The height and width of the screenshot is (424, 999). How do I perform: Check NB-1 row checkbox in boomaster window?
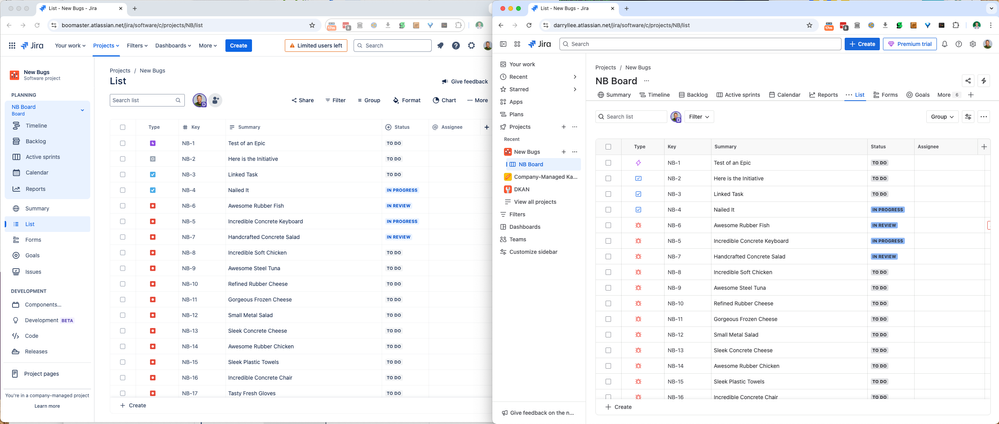122,143
